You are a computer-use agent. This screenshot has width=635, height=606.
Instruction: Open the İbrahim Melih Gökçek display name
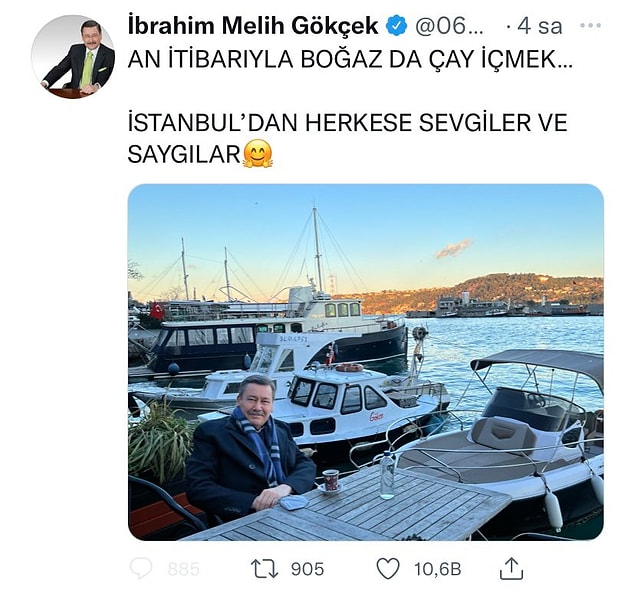(253, 26)
